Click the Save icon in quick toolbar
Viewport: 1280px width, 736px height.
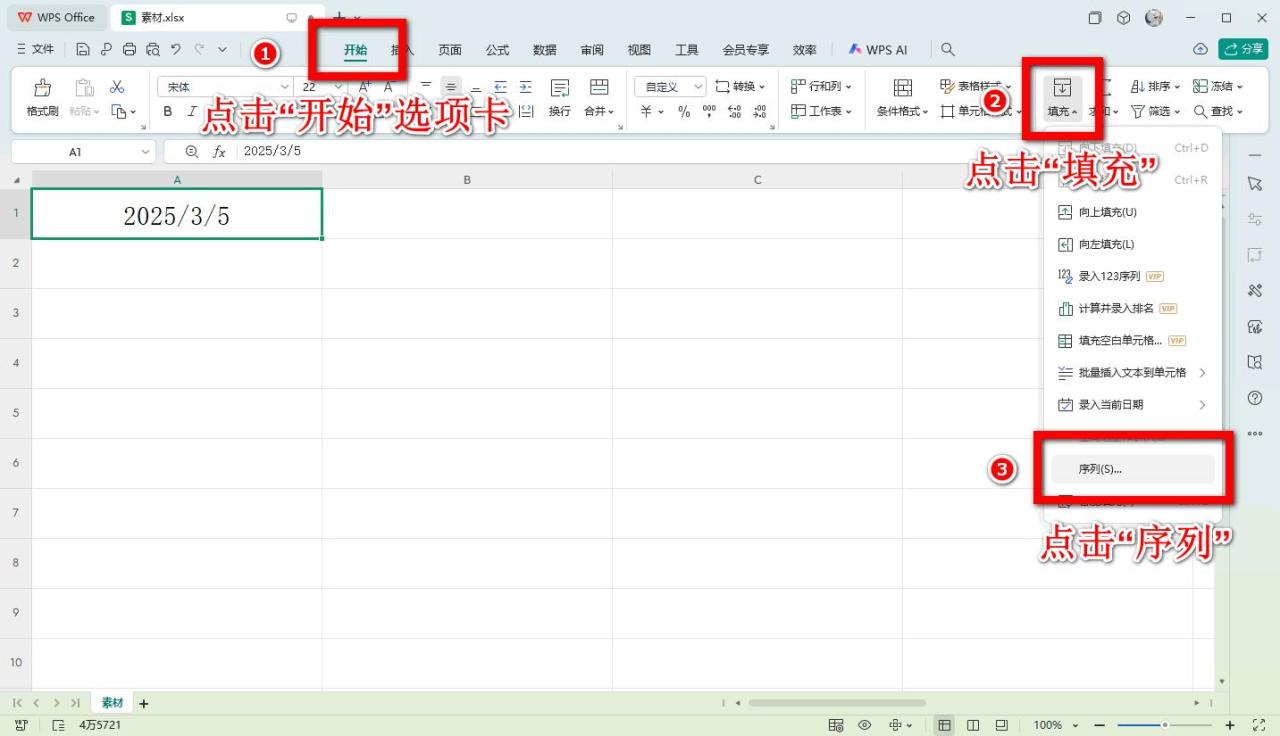click(x=83, y=49)
